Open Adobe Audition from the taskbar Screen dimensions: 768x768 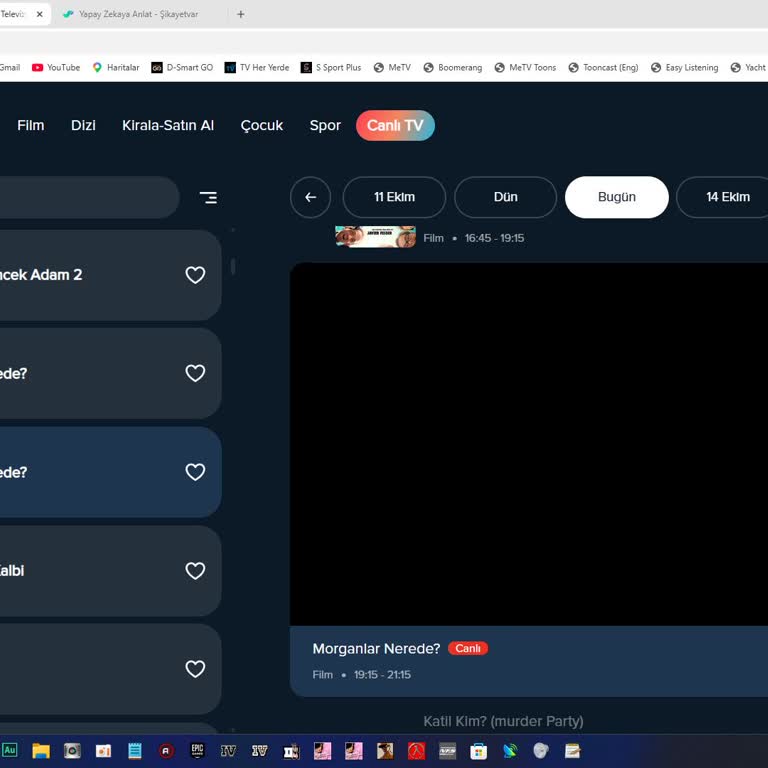tap(10, 750)
